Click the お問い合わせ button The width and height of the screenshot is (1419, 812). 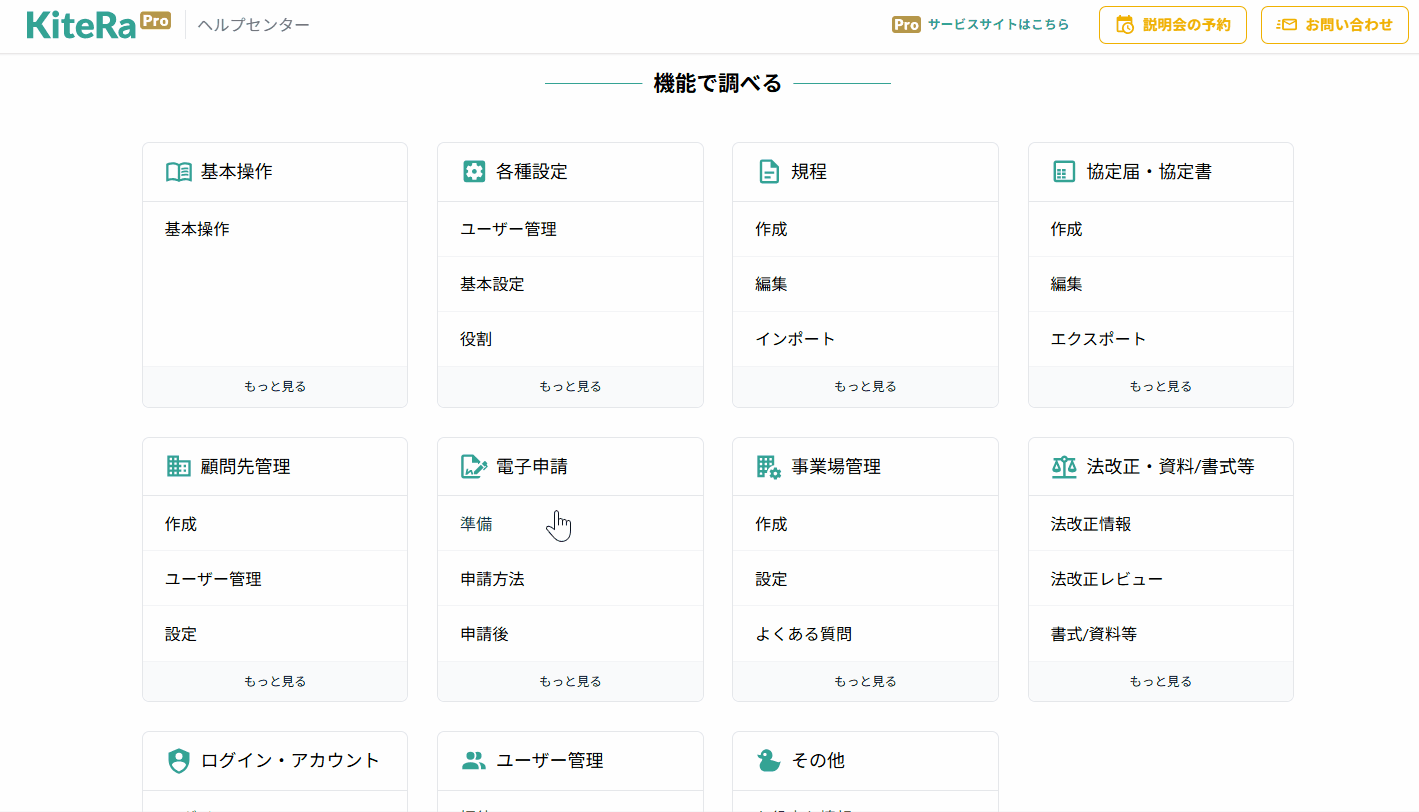tap(1335, 25)
